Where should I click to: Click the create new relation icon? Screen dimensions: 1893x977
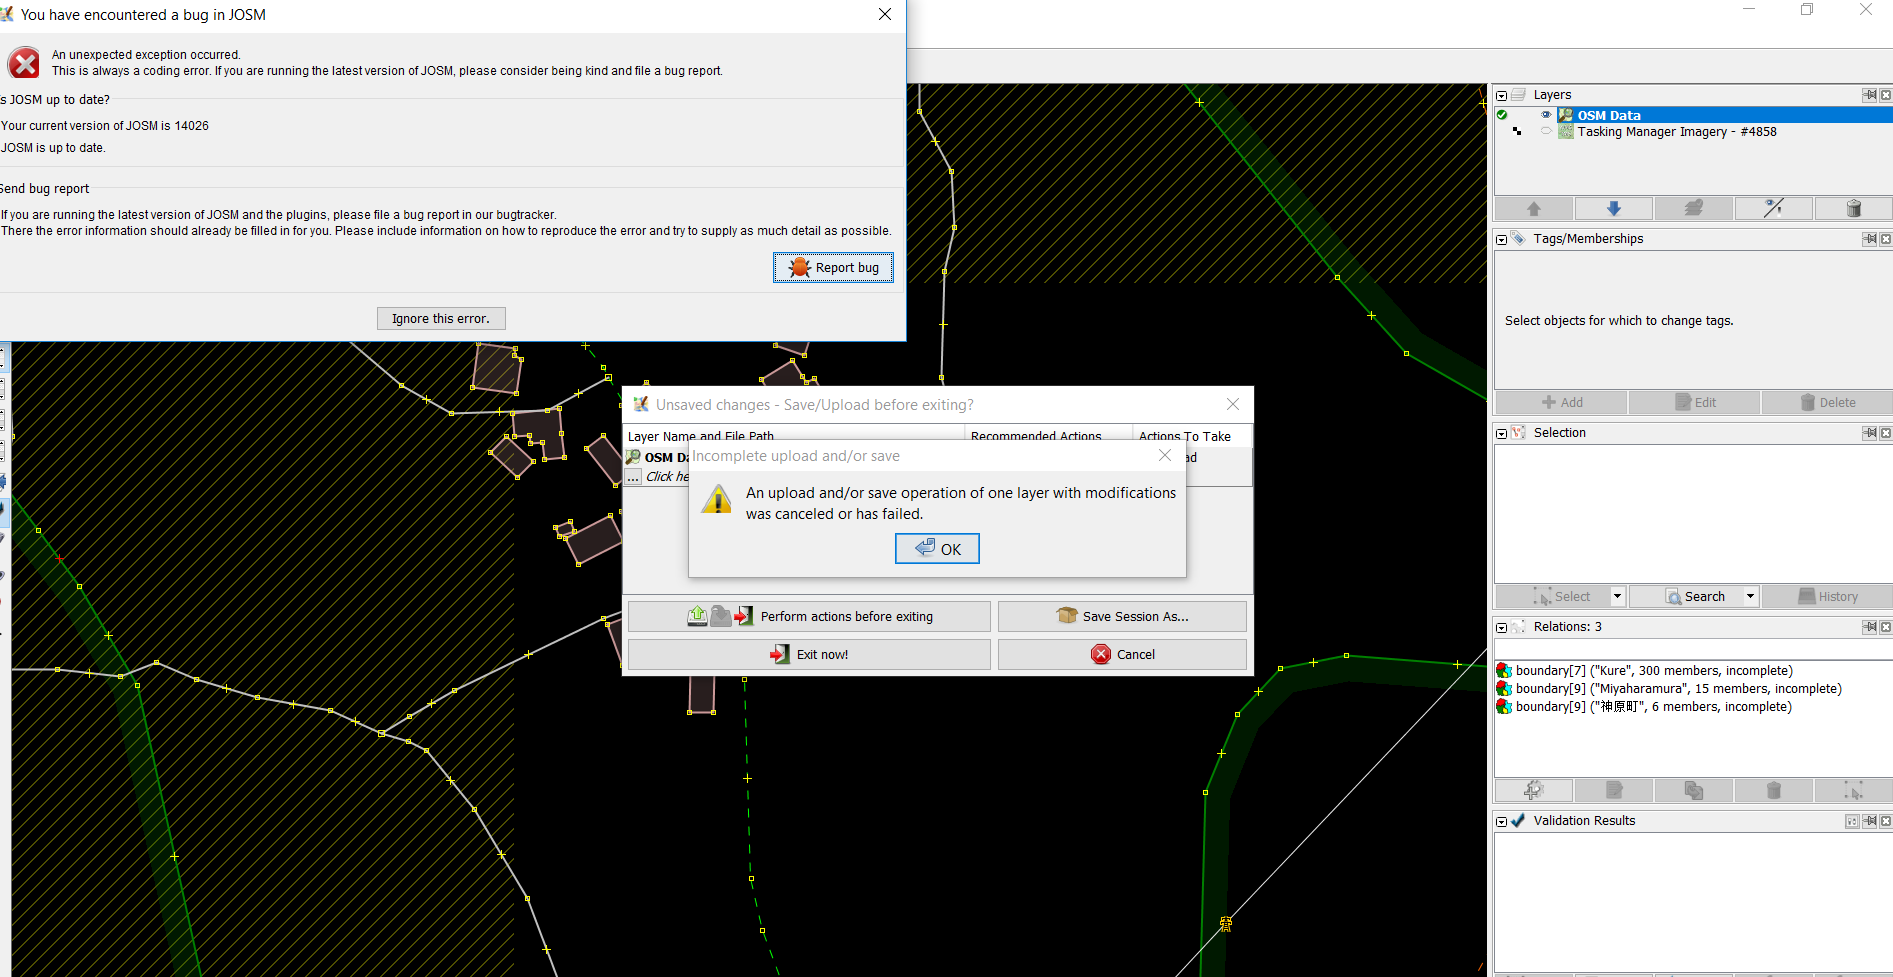click(1533, 791)
